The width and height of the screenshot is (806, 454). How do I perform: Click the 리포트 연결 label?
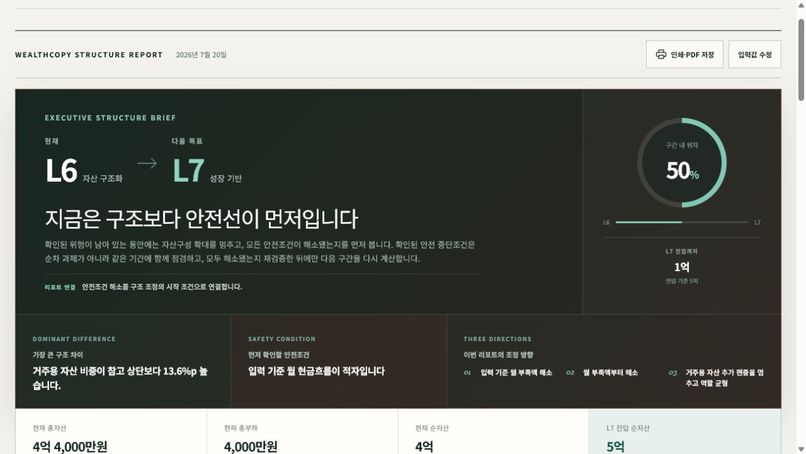click(x=60, y=287)
